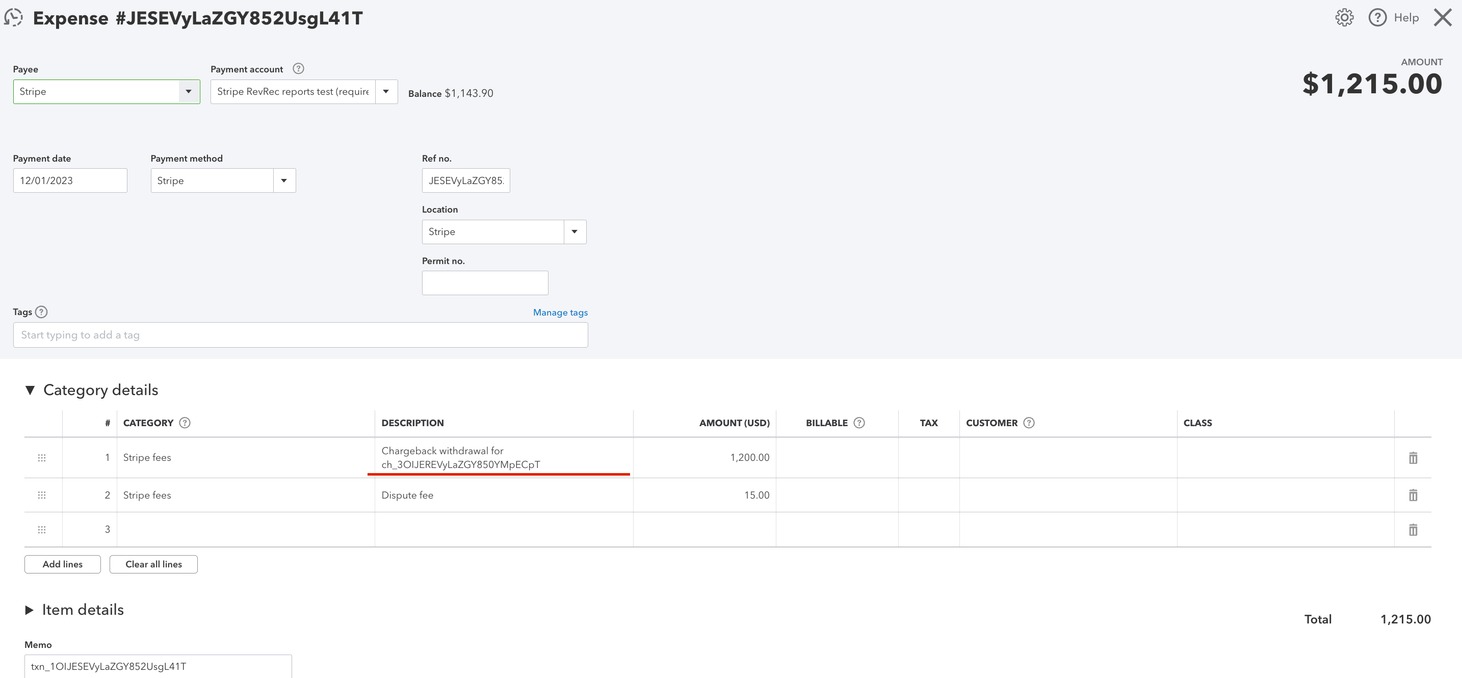Click the Clear all lines button
This screenshot has height=678, width=1462.
click(153, 564)
